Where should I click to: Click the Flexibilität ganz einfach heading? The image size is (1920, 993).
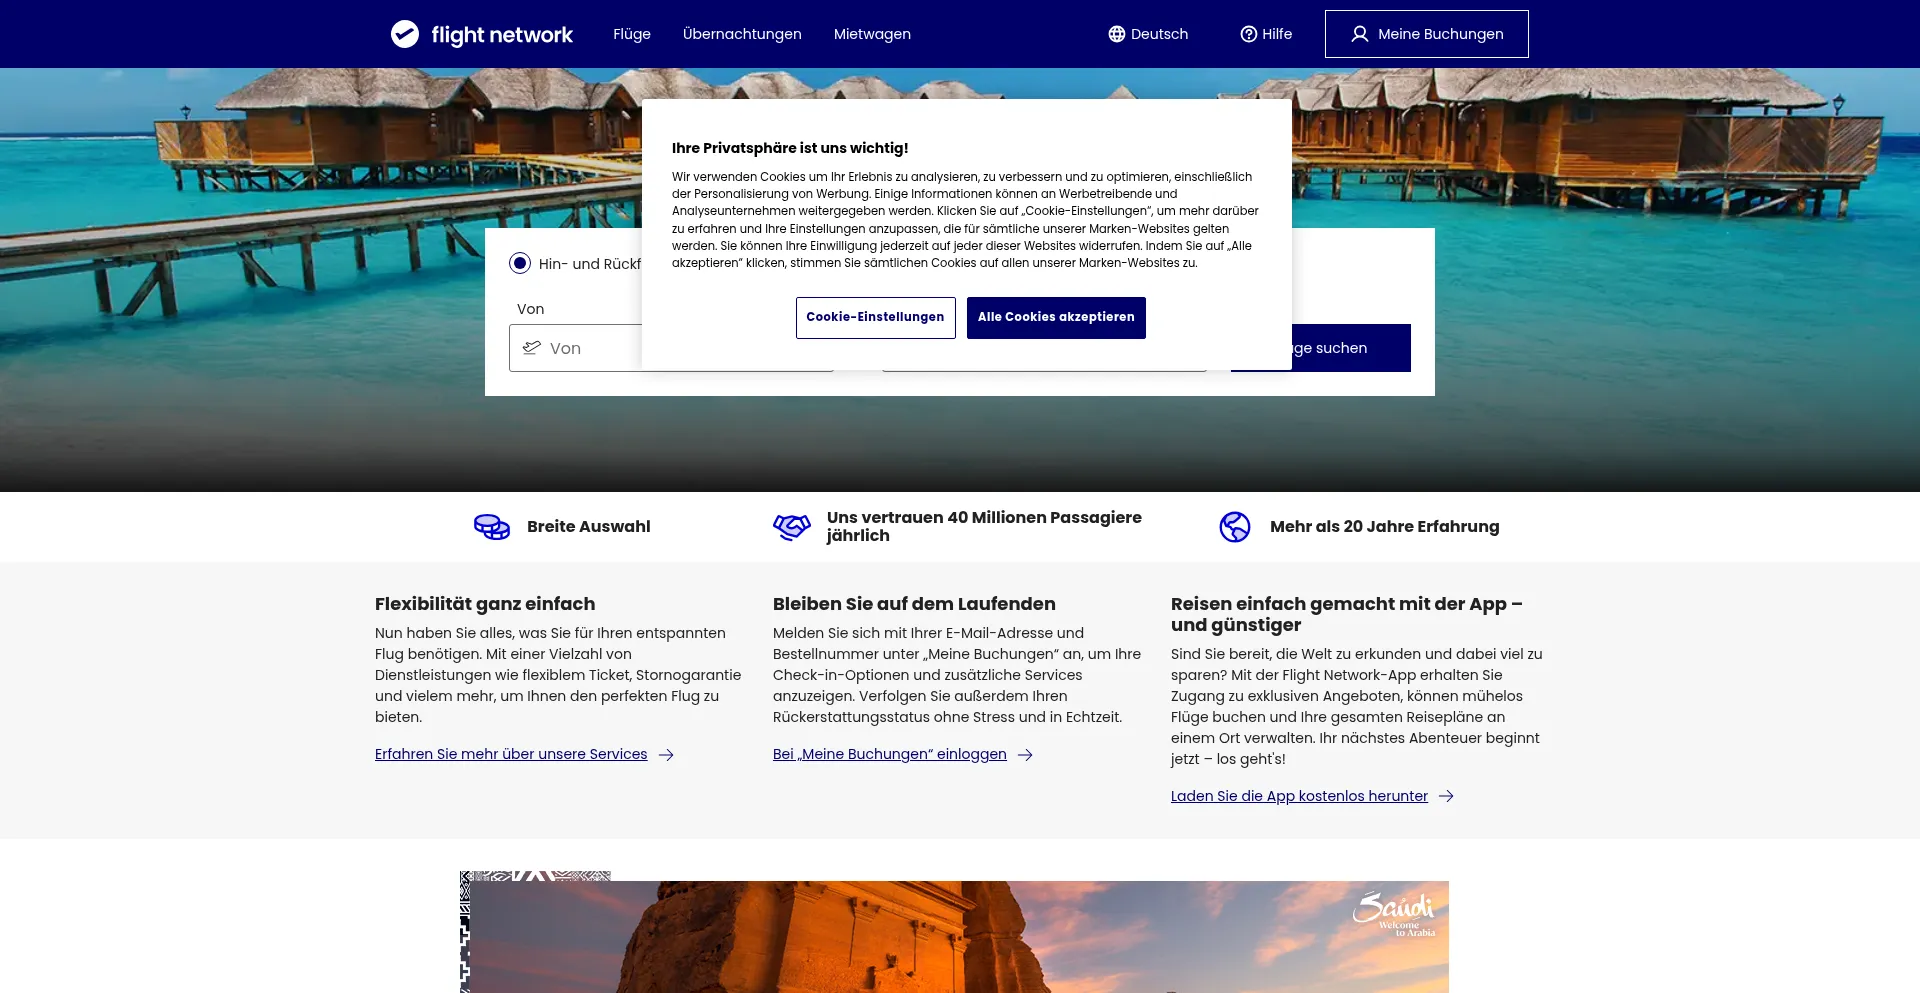tap(485, 604)
